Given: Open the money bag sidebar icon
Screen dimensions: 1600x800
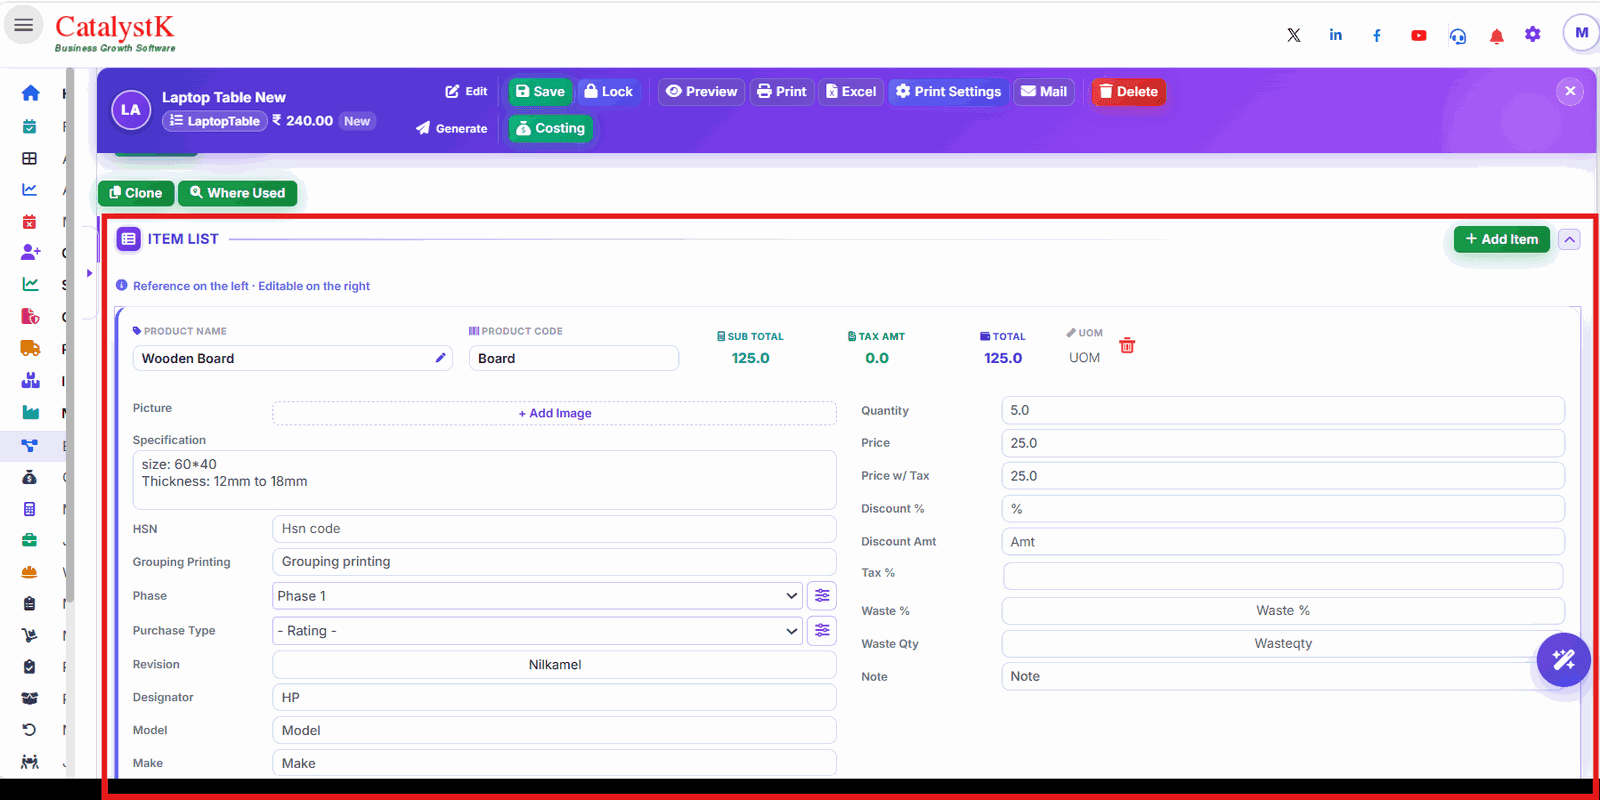Looking at the screenshot, I should click(x=30, y=477).
